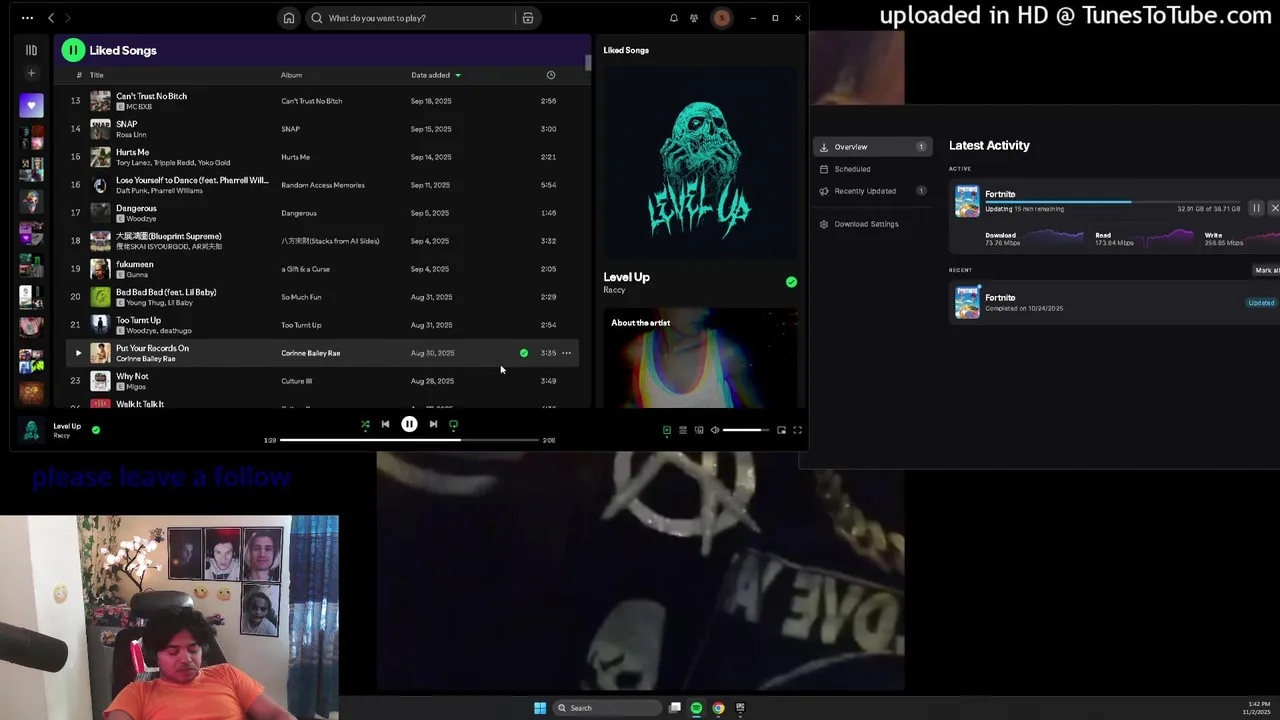The width and height of the screenshot is (1280, 720).
Task: Pause playback in the bottom player
Action: click(x=409, y=424)
